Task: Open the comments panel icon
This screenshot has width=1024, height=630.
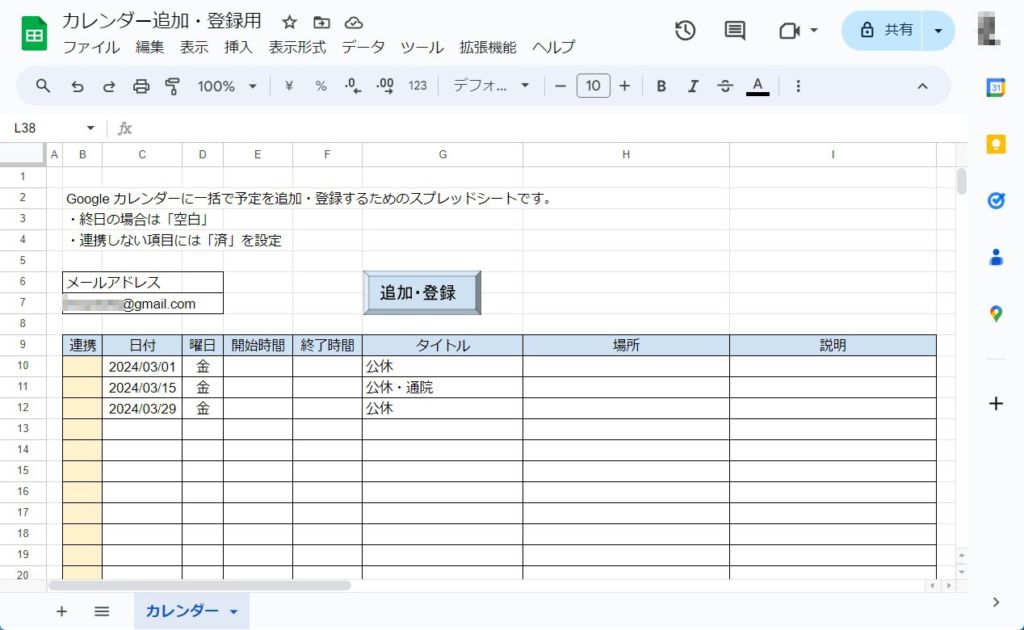Action: 735,30
